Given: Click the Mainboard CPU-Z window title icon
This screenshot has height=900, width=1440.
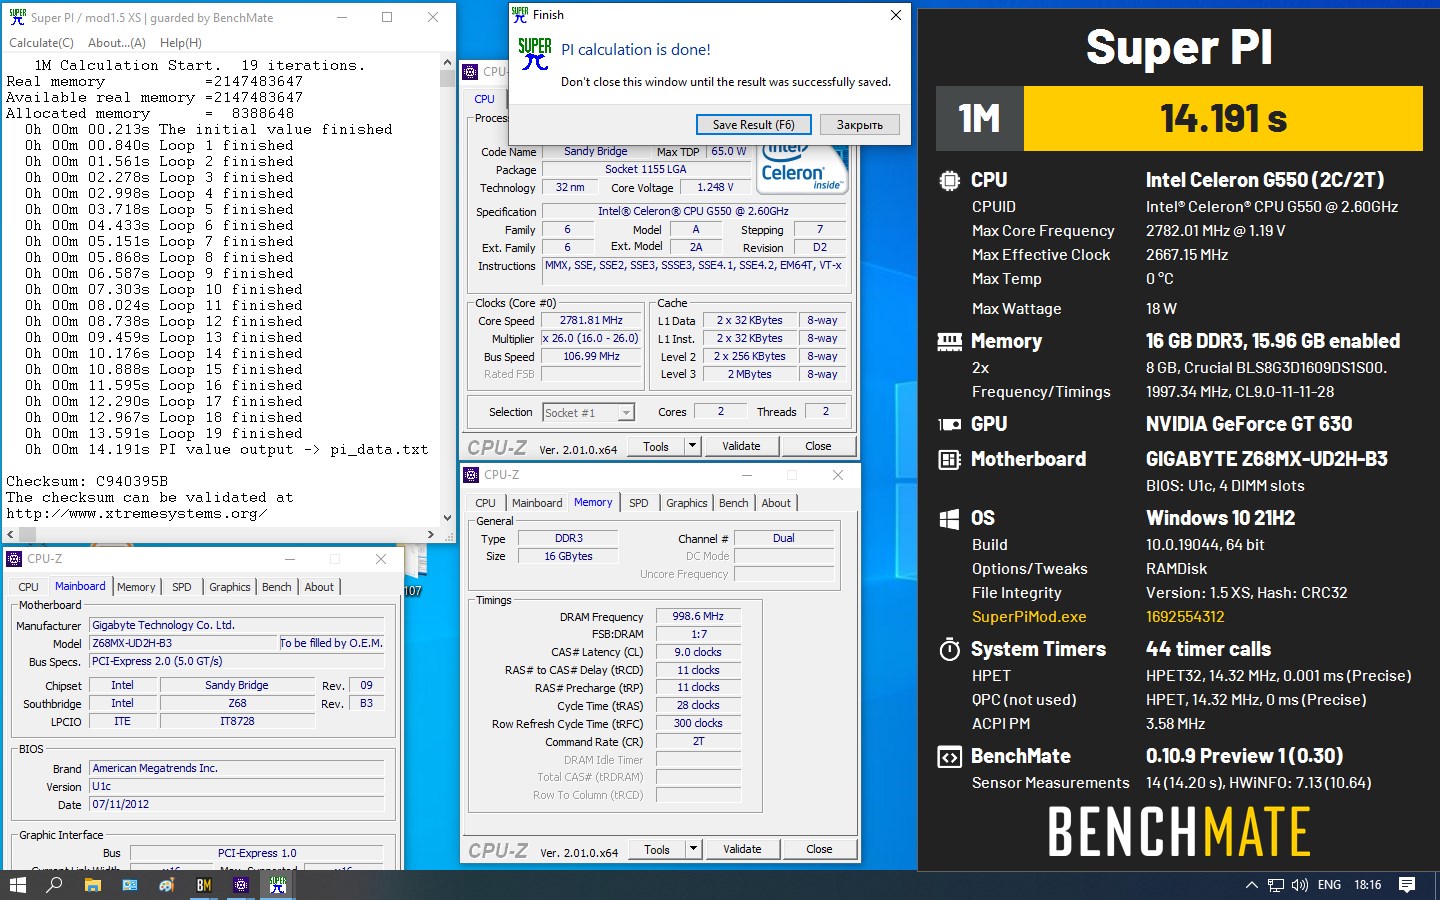Looking at the screenshot, I should coord(14,559).
